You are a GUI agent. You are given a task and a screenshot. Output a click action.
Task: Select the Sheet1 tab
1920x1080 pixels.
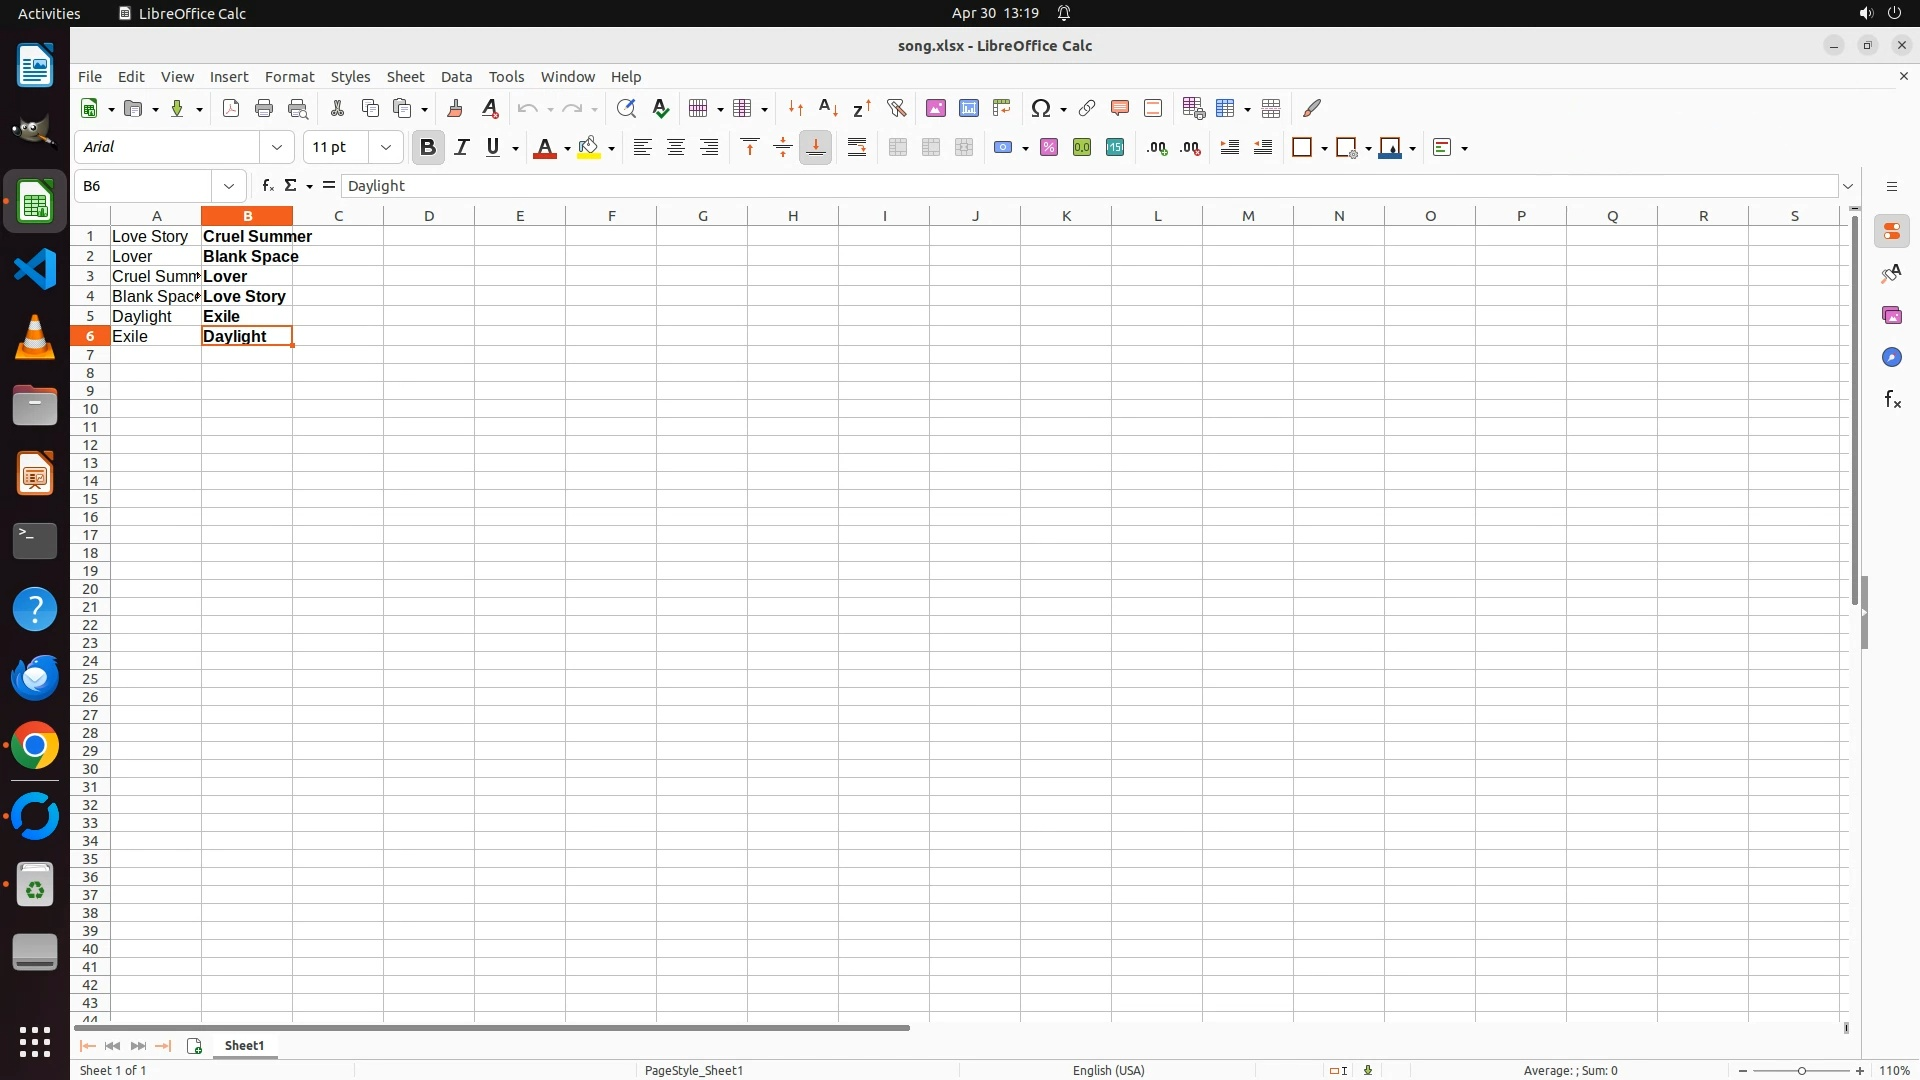coord(244,1046)
